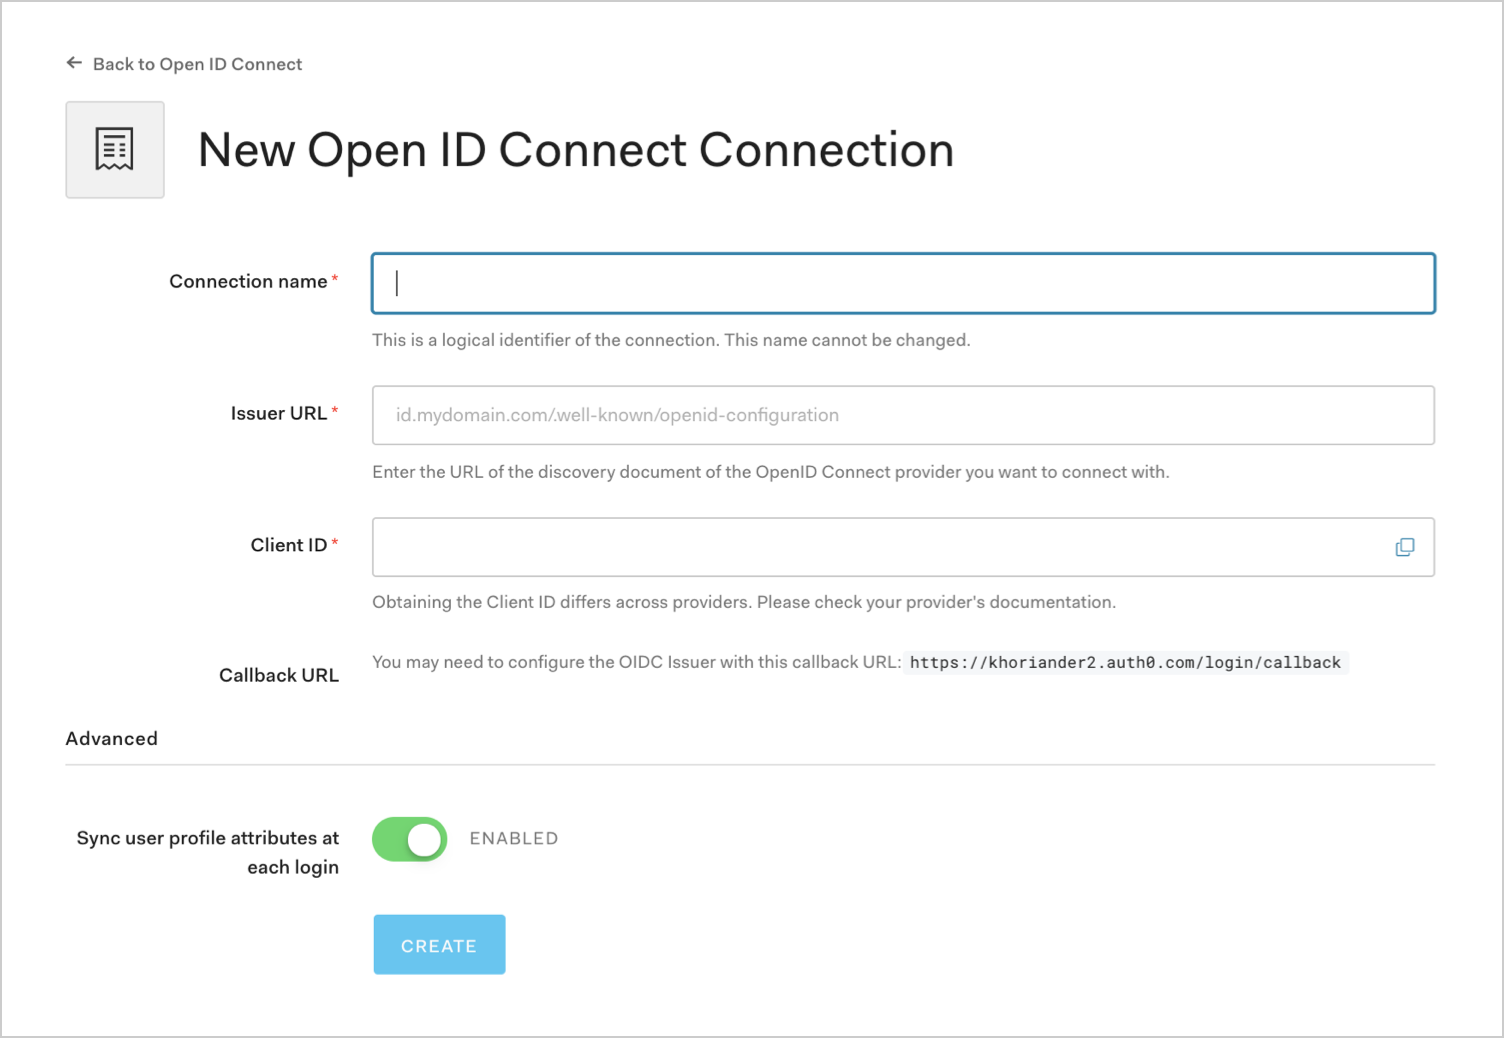Select the callback URL text snippet
Screen dimensions: 1504x1038
(x=1125, y=662)
